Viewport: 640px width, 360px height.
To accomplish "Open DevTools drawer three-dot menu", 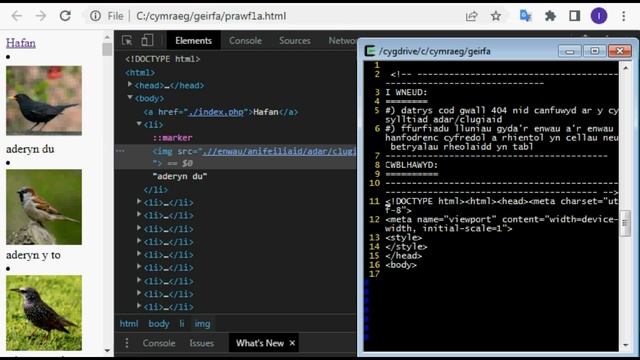I will (127, 343).
